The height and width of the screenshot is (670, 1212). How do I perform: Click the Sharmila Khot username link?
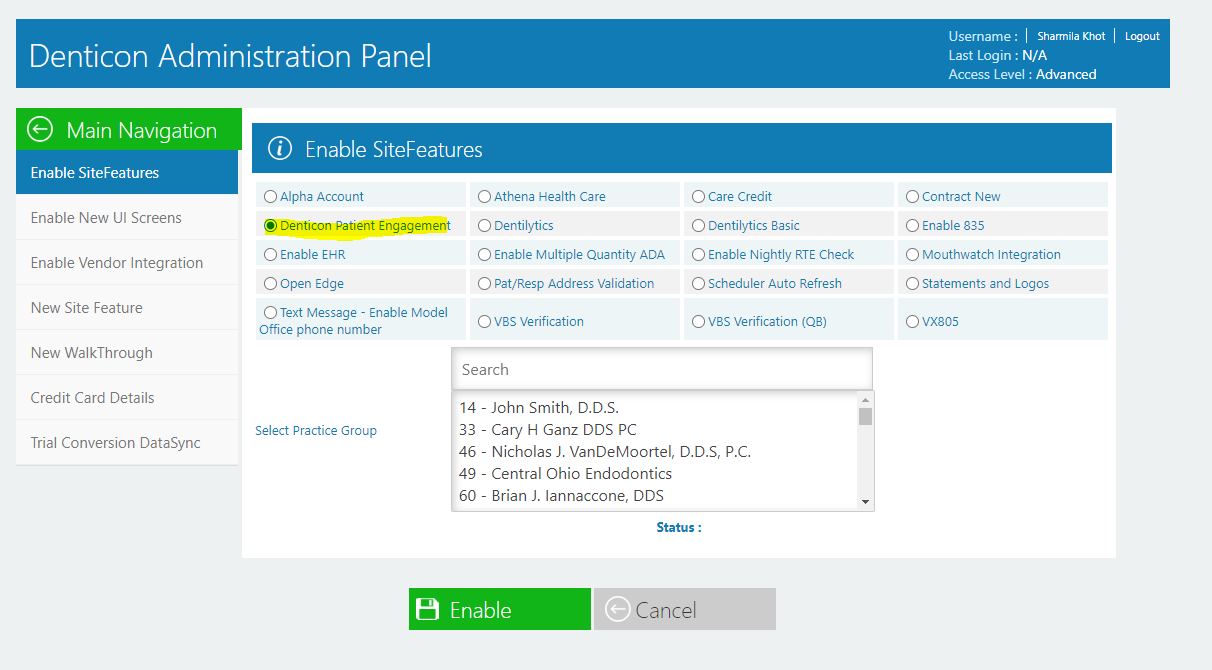pyautogui.click(x=1071, y=36)
